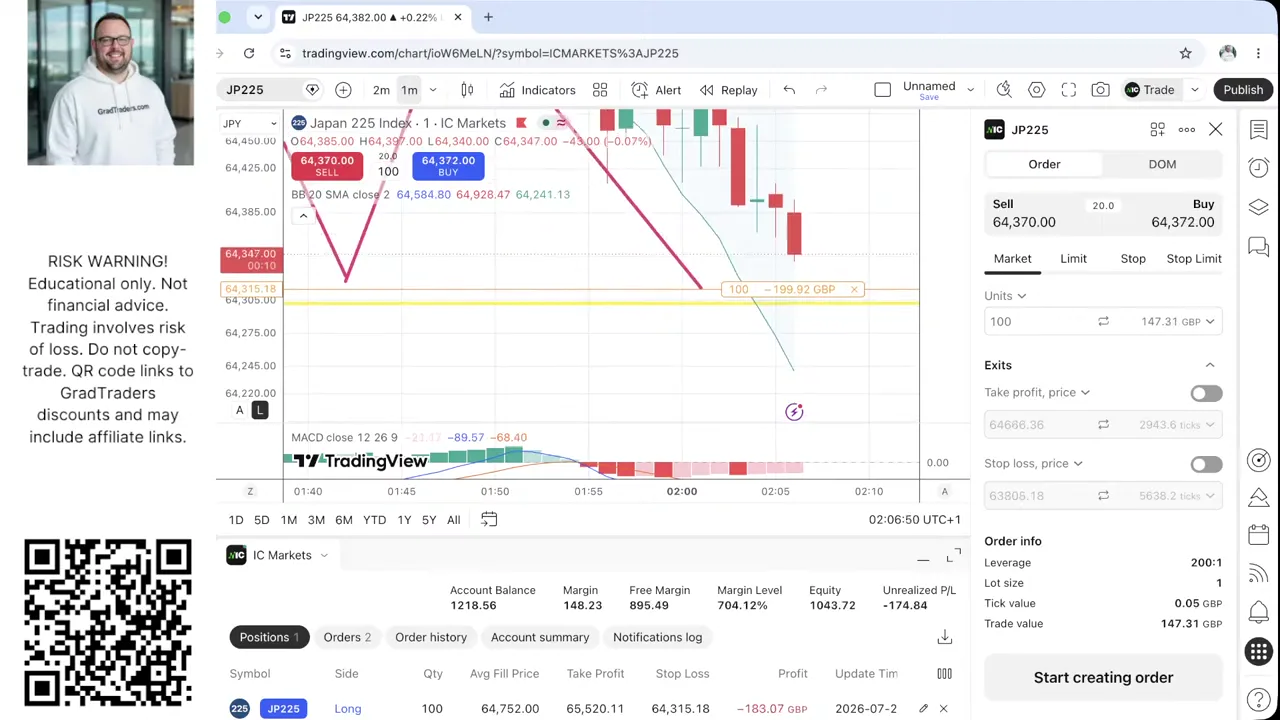1280x720 pixels.
Task: Open the help icon in right sidebar
Action: pyautogui.click(x=1259, y=699)
